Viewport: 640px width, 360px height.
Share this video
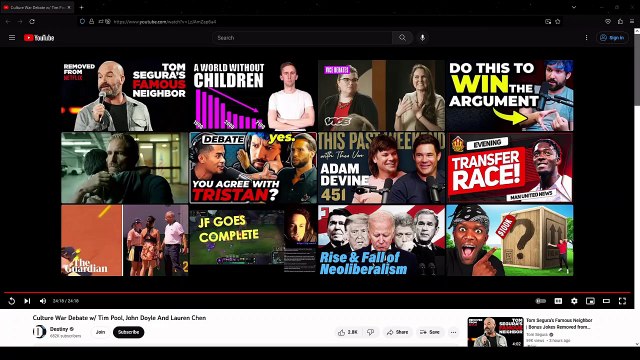click(397, 332)
